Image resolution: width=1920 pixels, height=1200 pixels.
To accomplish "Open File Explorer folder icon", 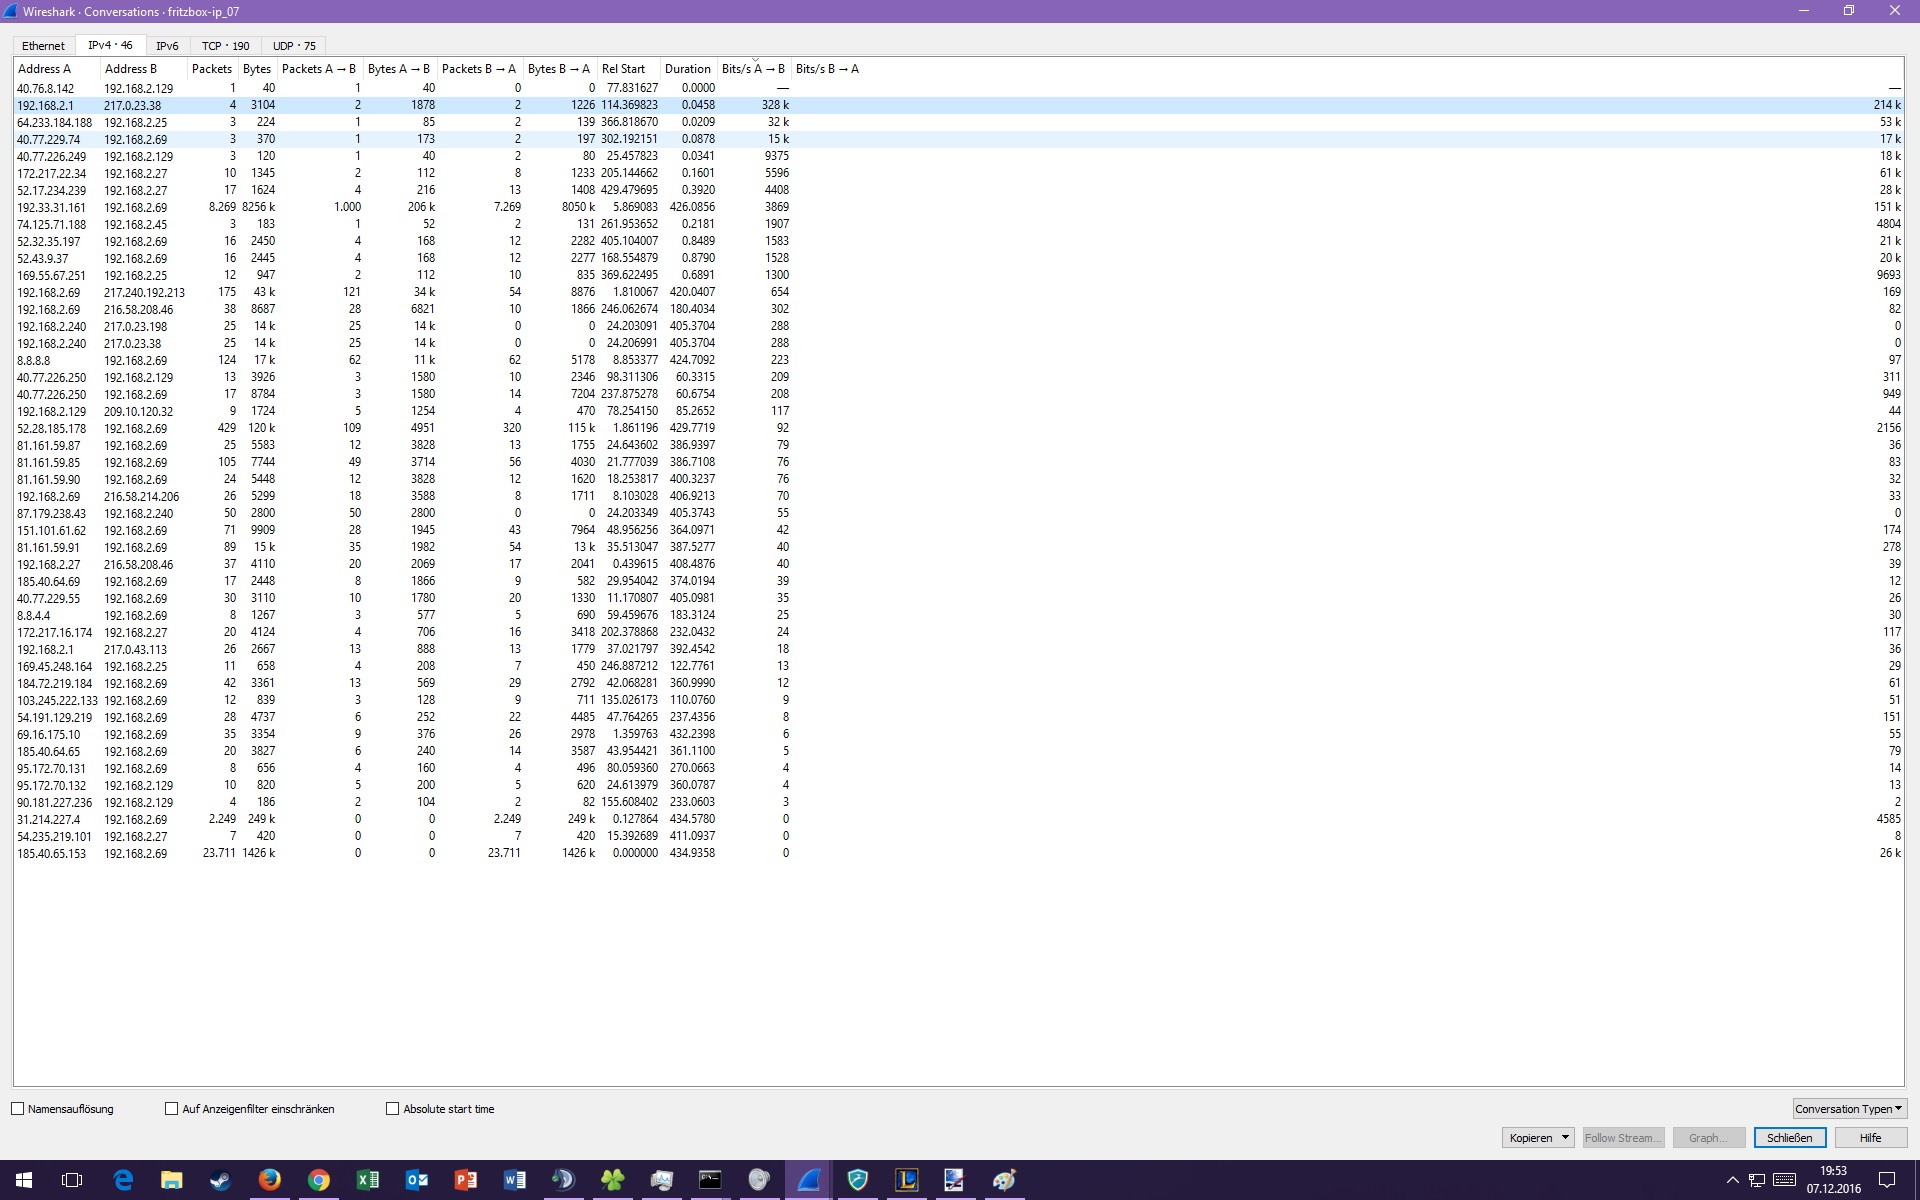I will point(171,1180).
